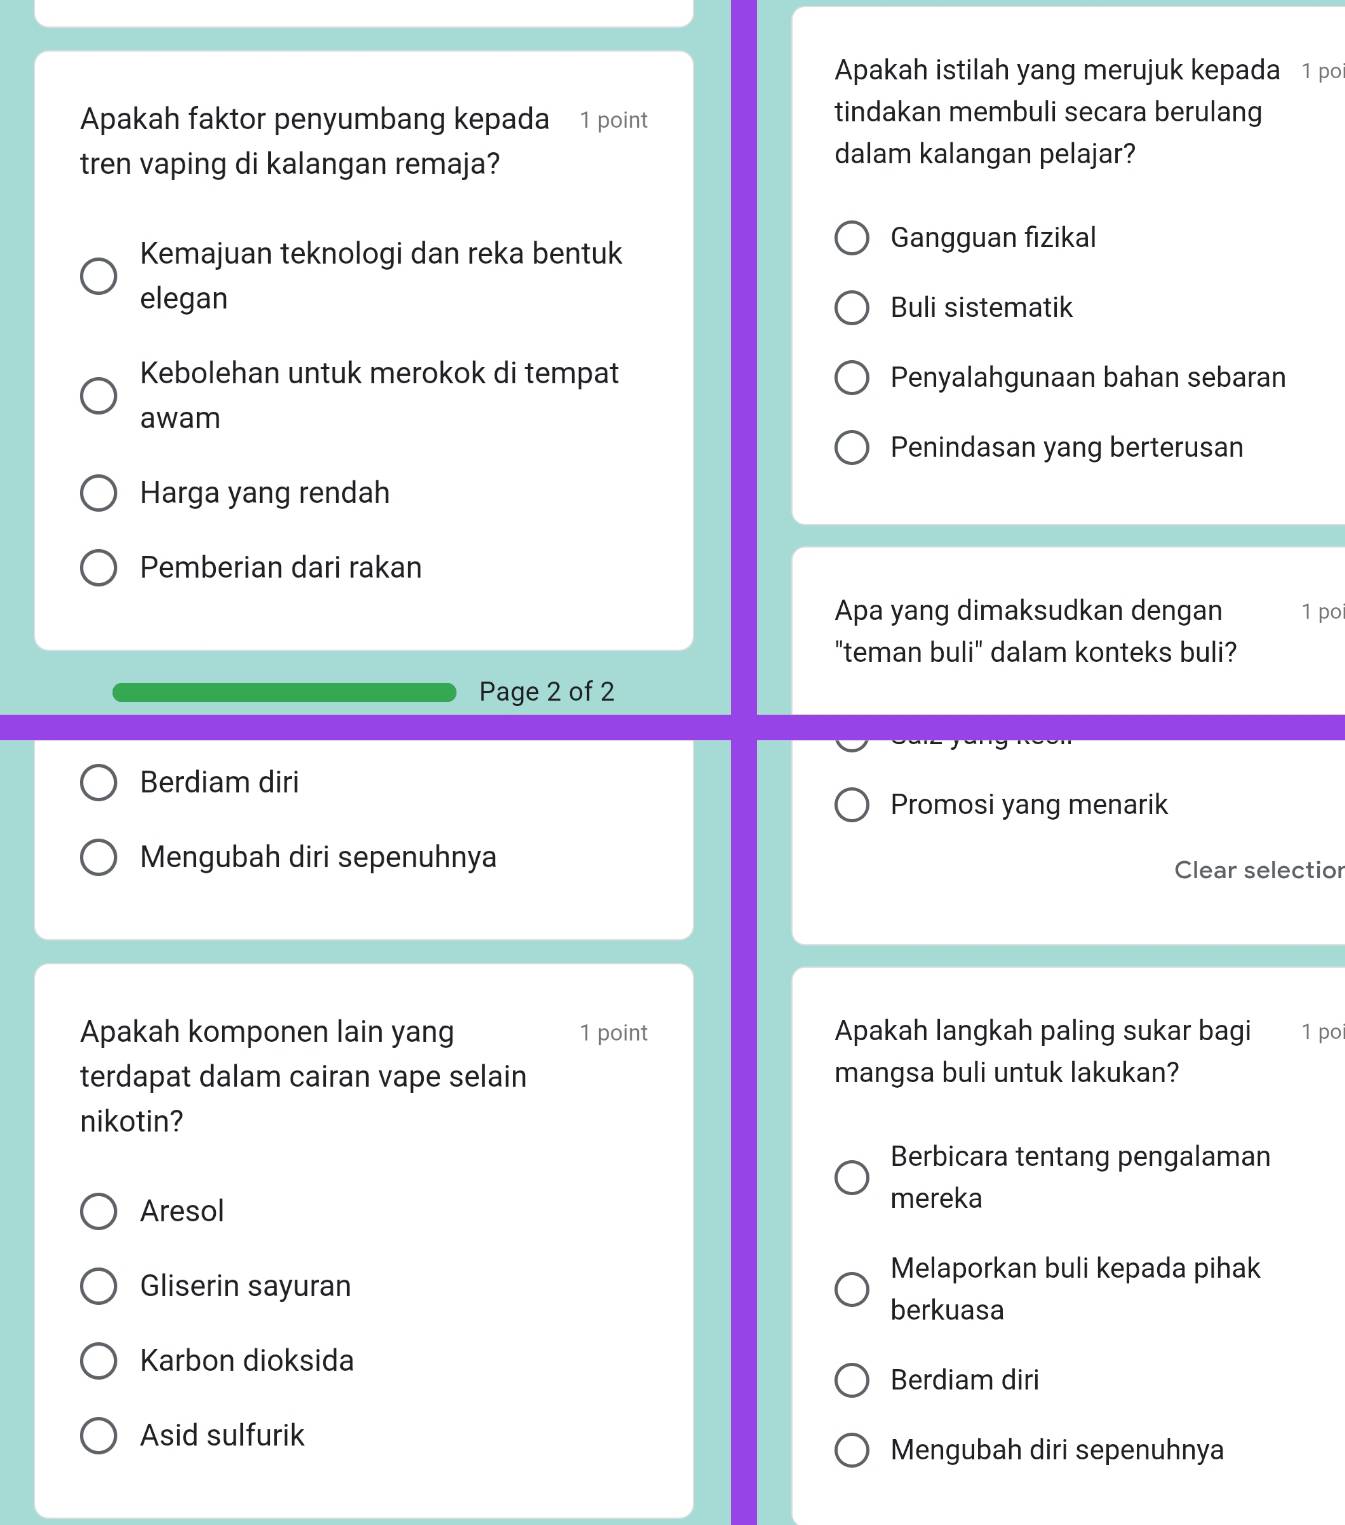Select the "Harga yang rendah" radio button
Image resolution: width=1345 pixels, height=1525 pixels.
[98, 493]
